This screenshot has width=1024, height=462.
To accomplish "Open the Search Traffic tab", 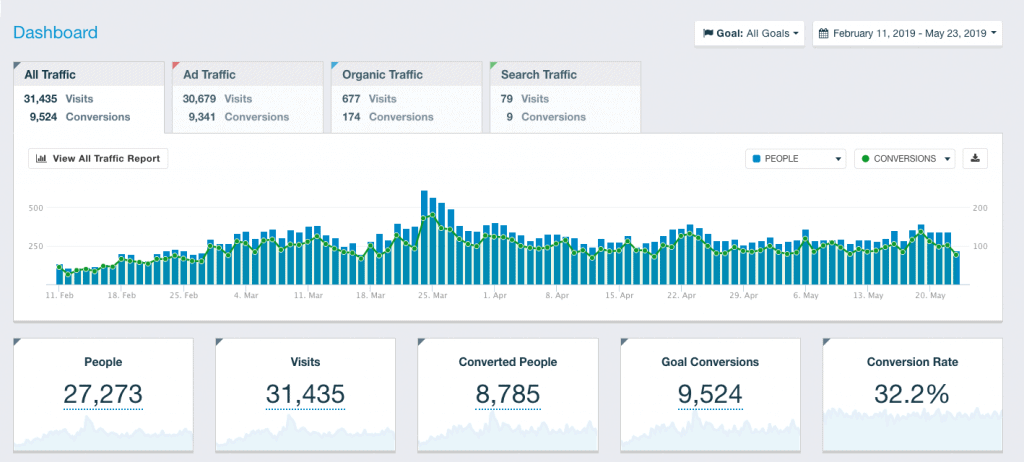I will pos(563,96).
